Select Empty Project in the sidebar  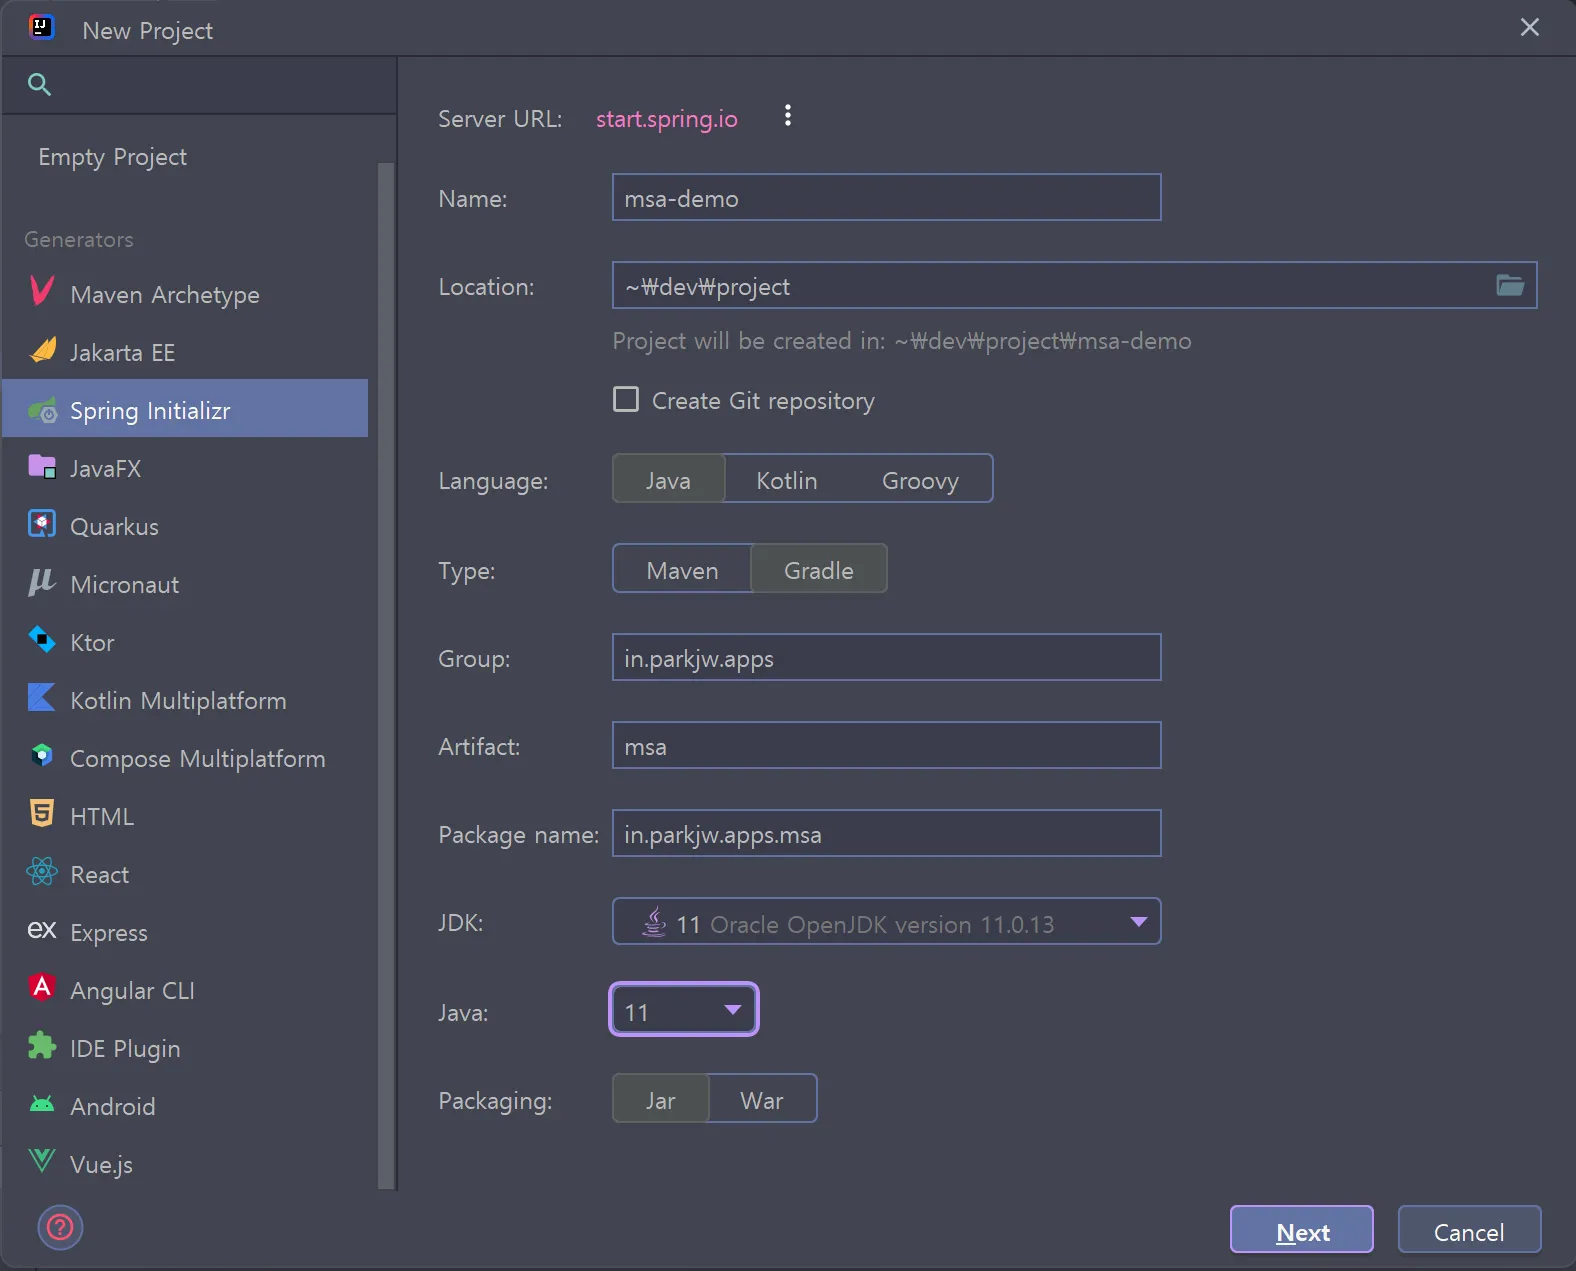click(113, 157)
